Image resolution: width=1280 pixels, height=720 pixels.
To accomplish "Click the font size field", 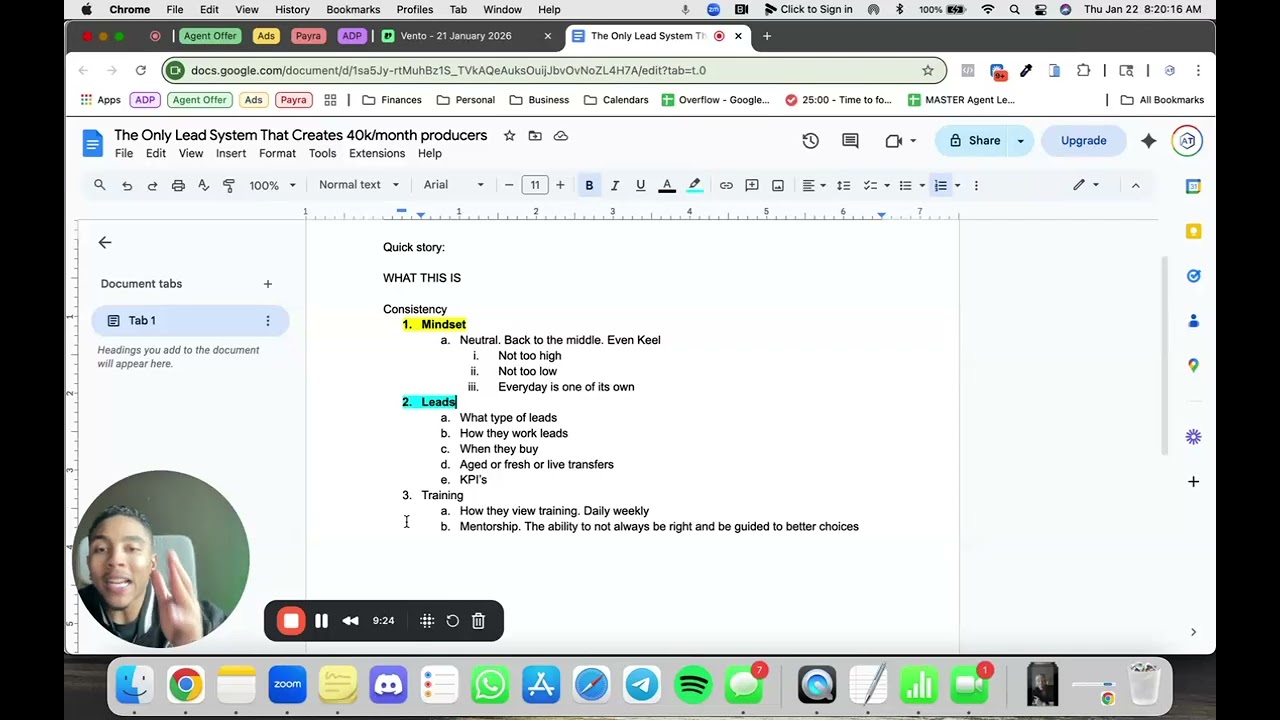I will click(x=535, y=185).
